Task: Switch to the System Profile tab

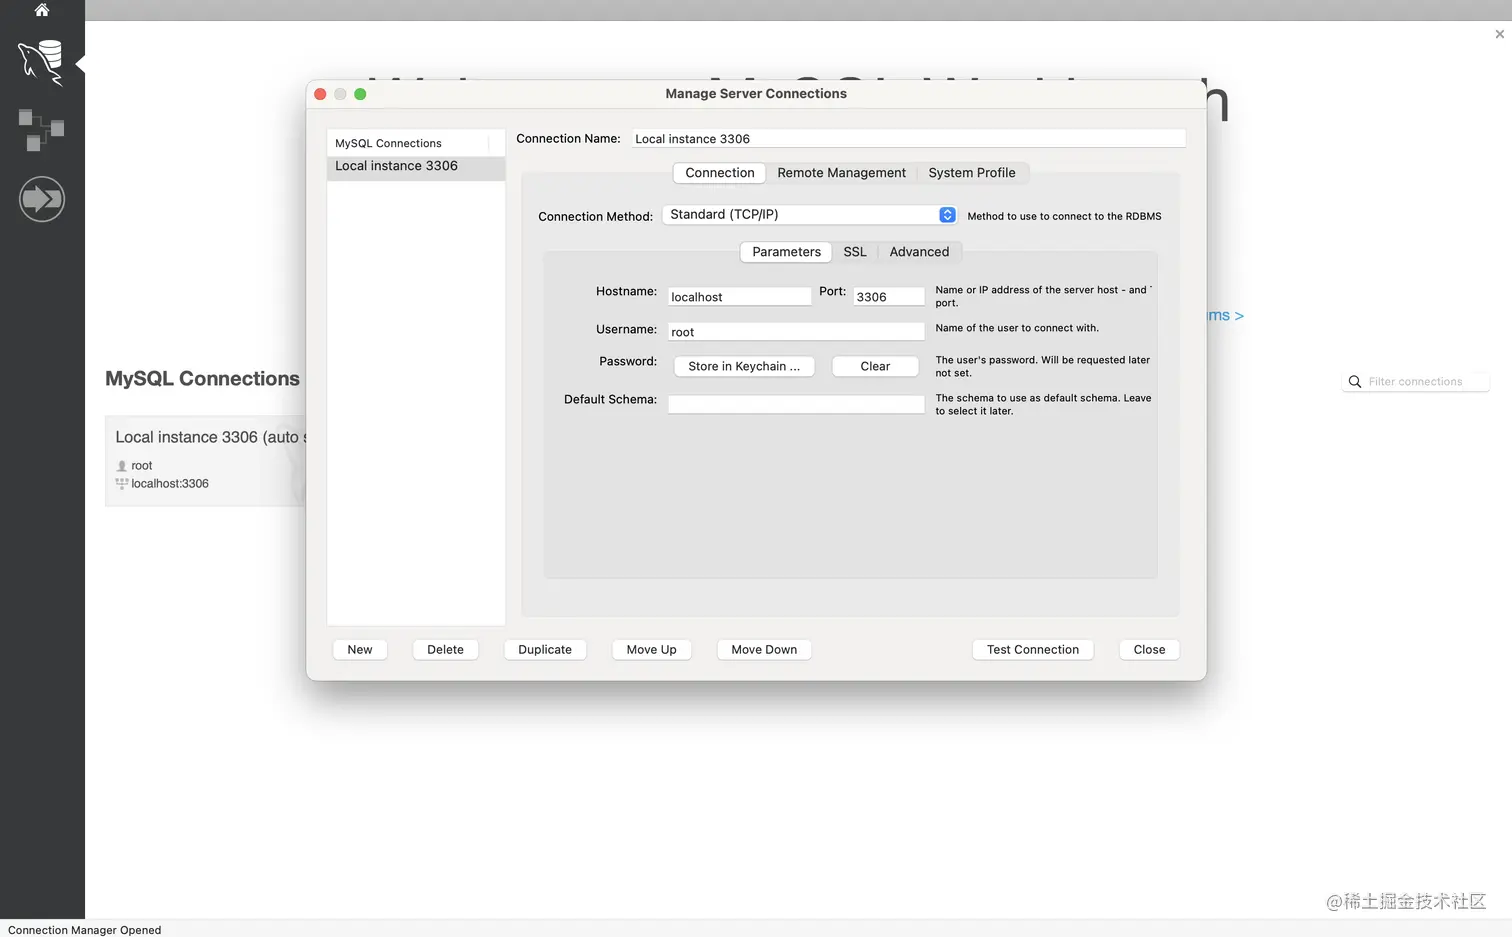Action: pos(971,173)
